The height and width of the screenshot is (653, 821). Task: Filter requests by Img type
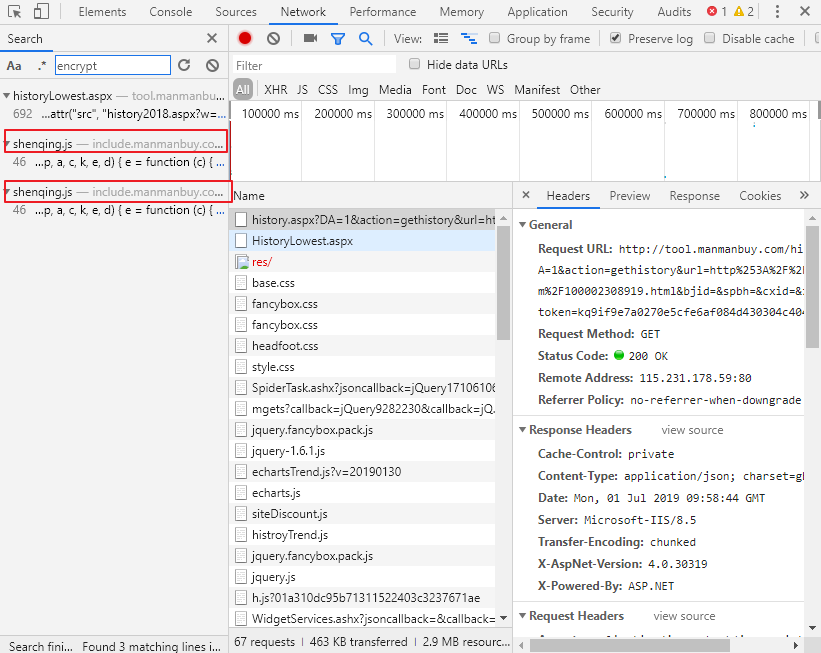(358, 90)
